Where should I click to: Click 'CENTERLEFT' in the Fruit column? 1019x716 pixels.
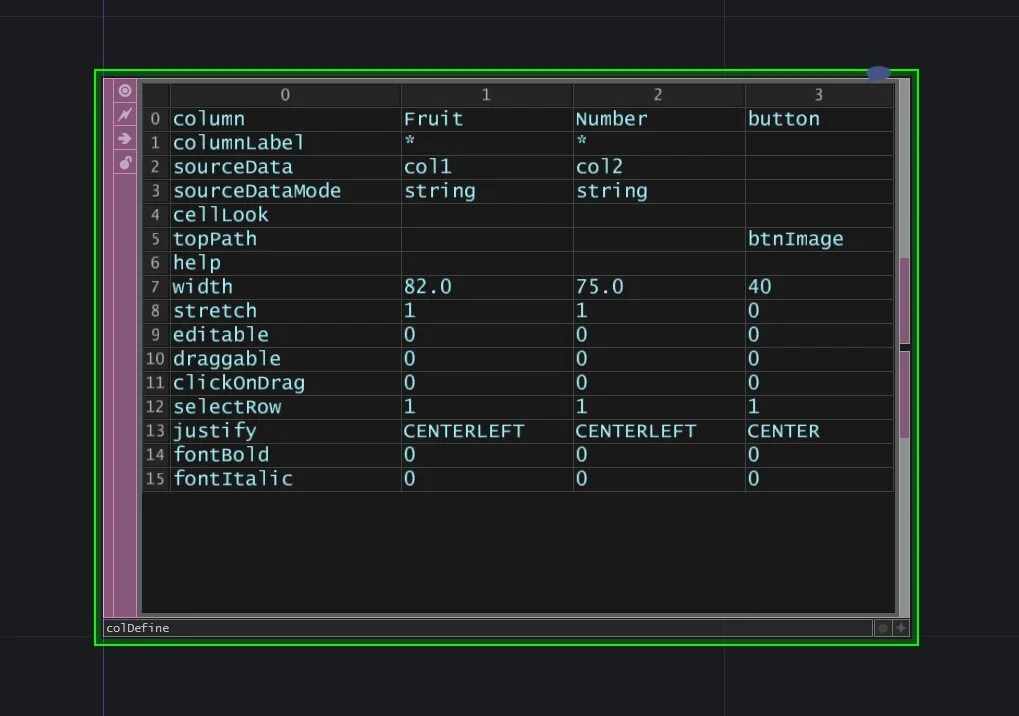pos(487,431)
